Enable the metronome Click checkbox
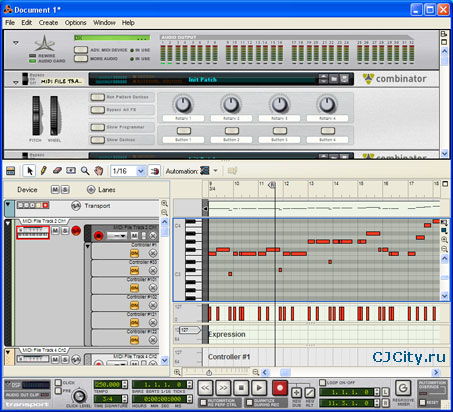The image size is (453, 412). point(58,382)
